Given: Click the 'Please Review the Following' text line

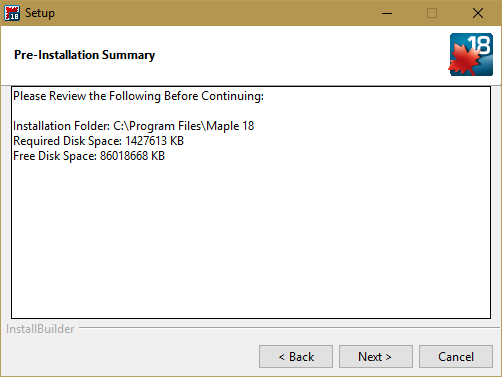Looking at the screenshot, I should pyautogui.click(x=138, y=96).
